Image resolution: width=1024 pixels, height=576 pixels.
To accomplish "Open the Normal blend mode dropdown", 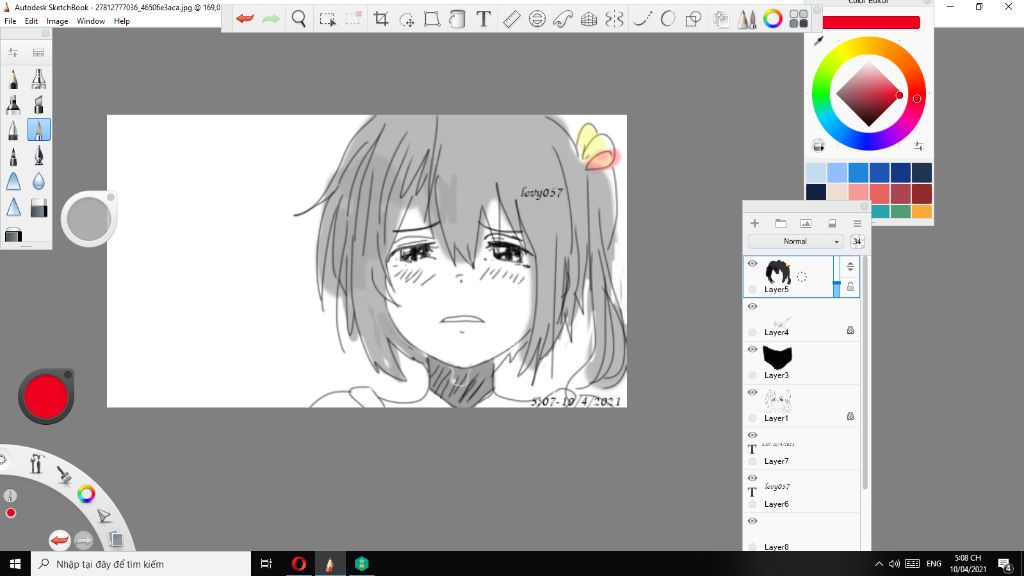I will 795,242.
